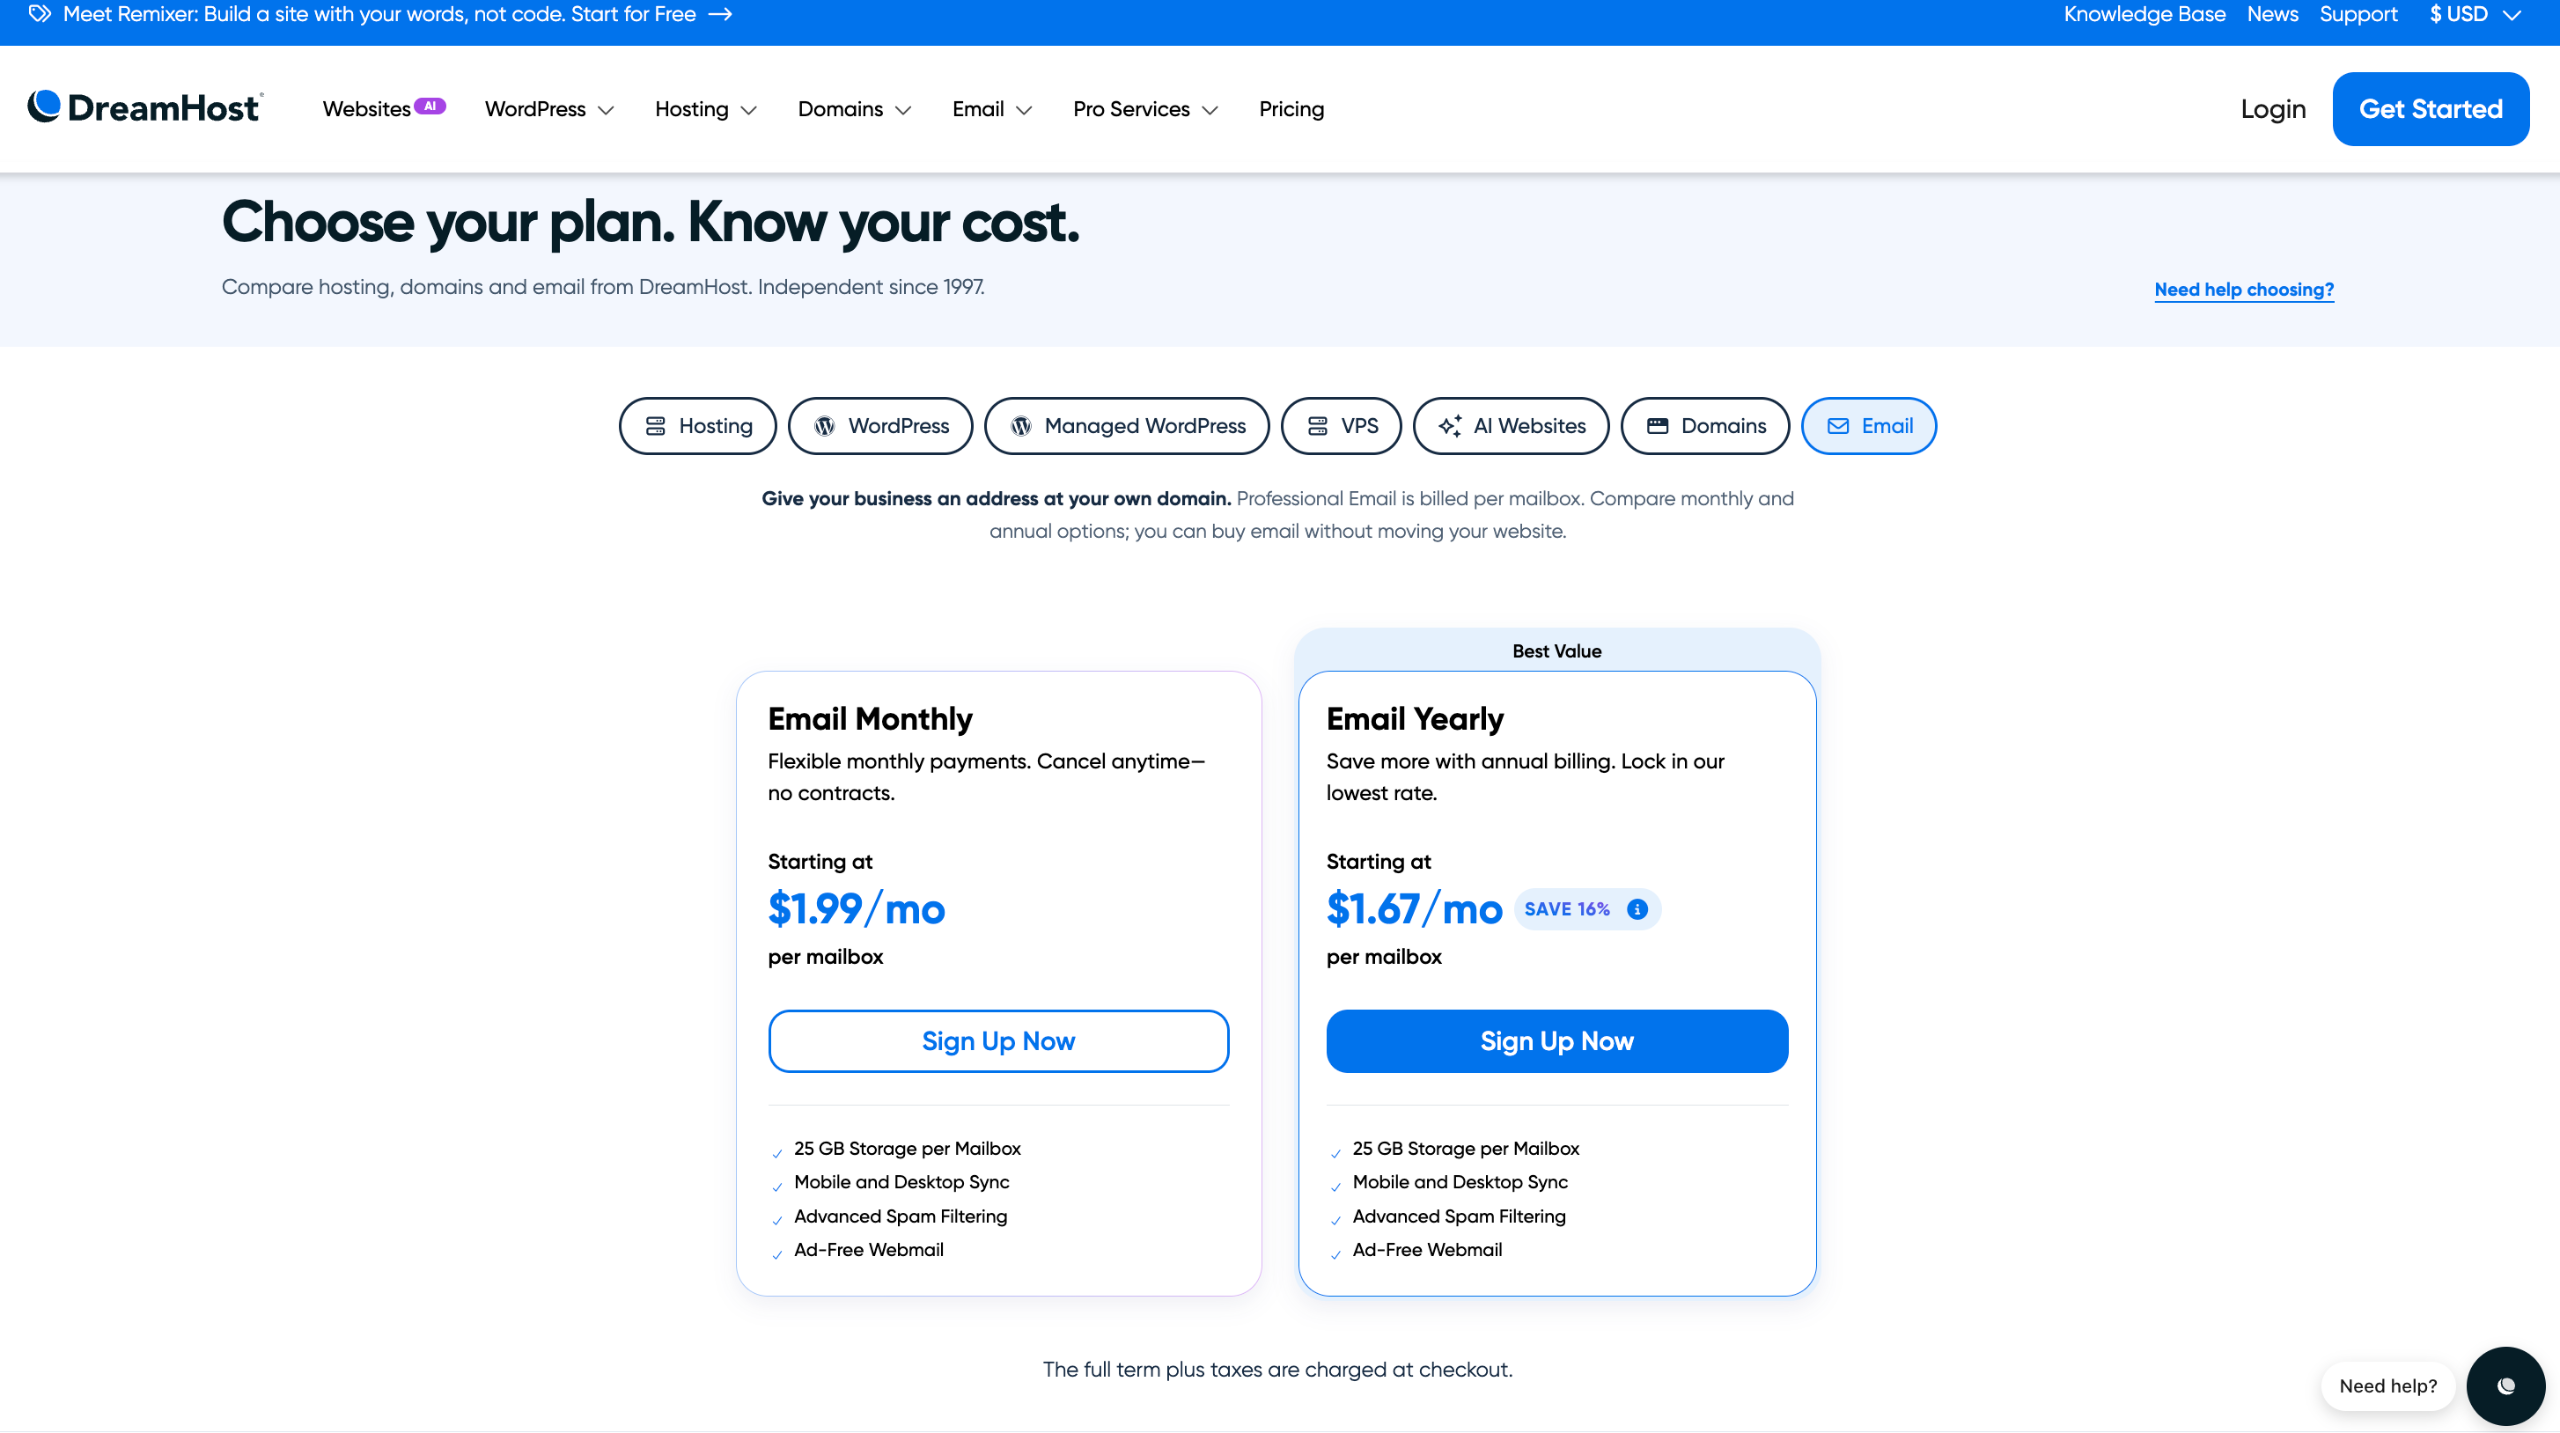Expand the Pro Services navigation menu
The width and height of the screenshot is (2560, 1433).
1145,109
